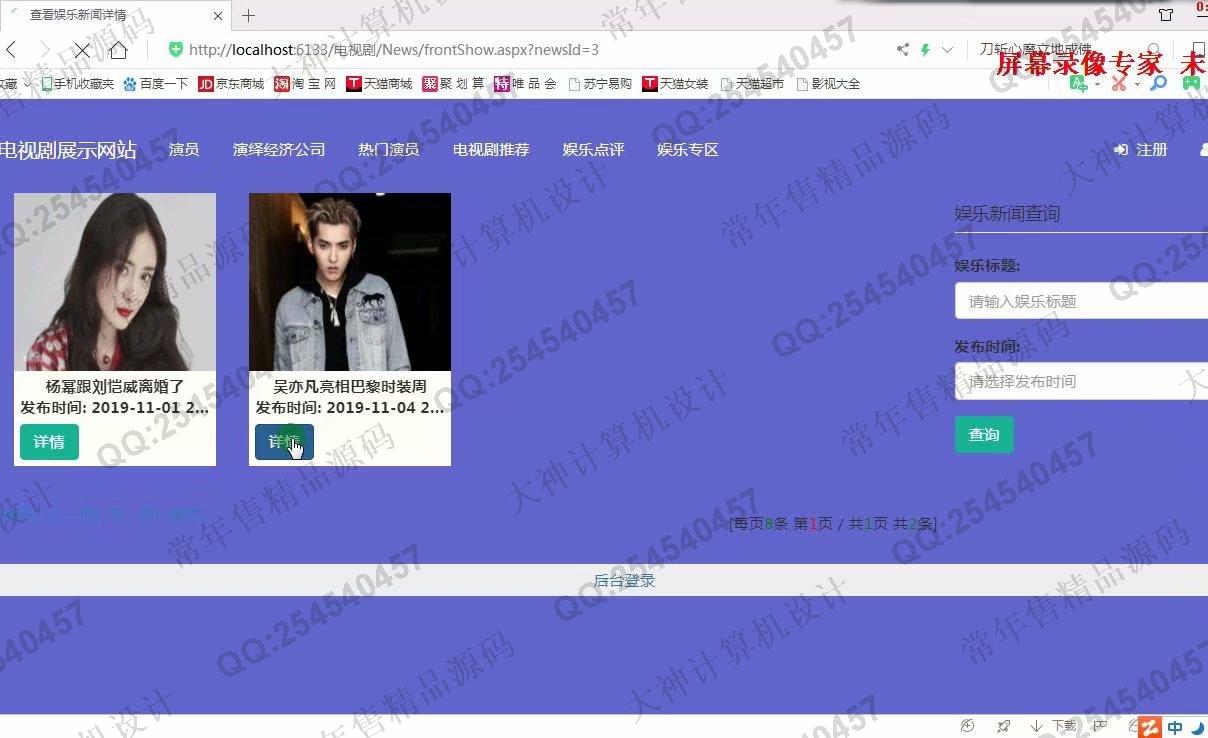
Task: Open 详情 for 杨幂跟刘恺威离婚了
Action: pos(49,442)
